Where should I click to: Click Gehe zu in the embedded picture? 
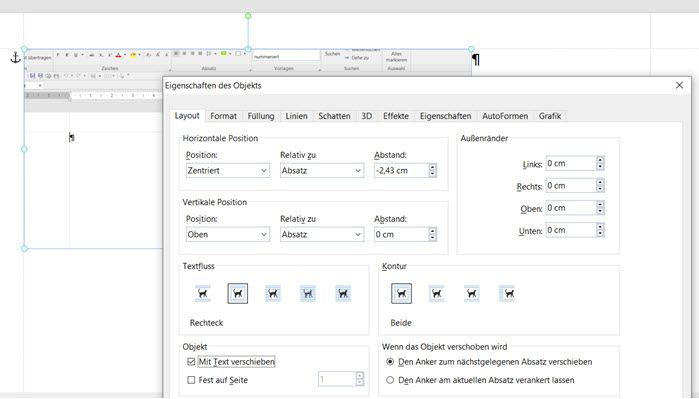tap(357, 58)
